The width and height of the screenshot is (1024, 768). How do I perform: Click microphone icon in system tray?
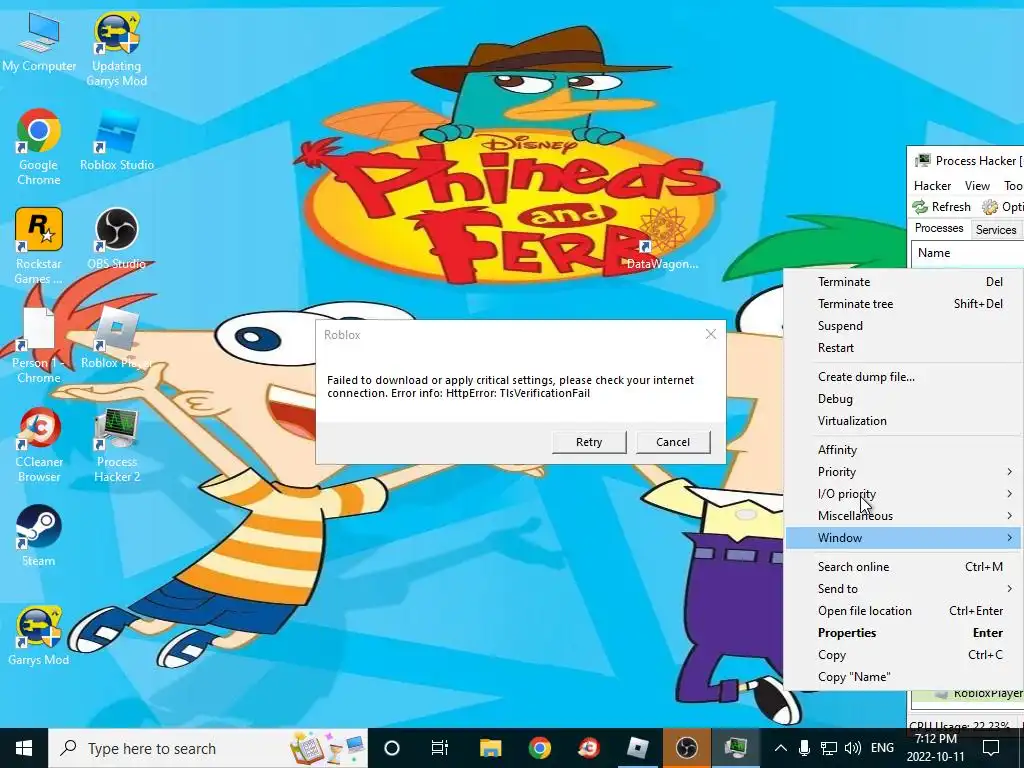click(805, 748)
